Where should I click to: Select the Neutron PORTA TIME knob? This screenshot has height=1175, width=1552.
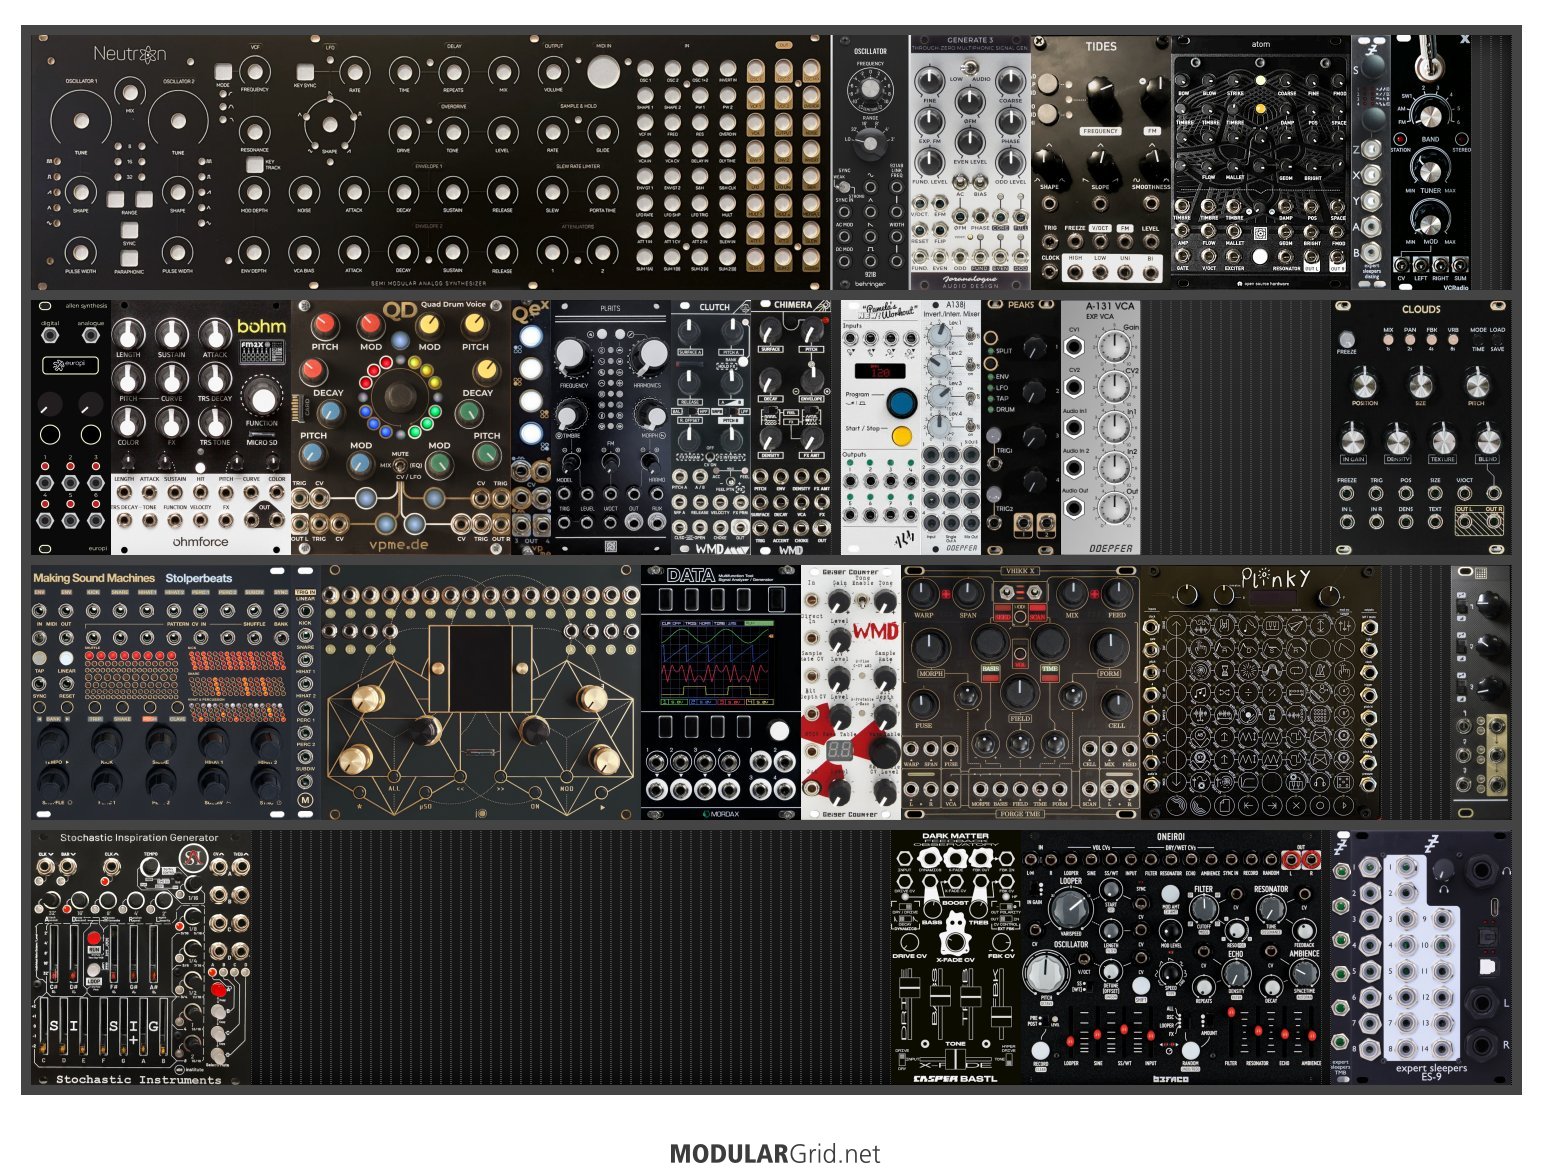point(602,190)
